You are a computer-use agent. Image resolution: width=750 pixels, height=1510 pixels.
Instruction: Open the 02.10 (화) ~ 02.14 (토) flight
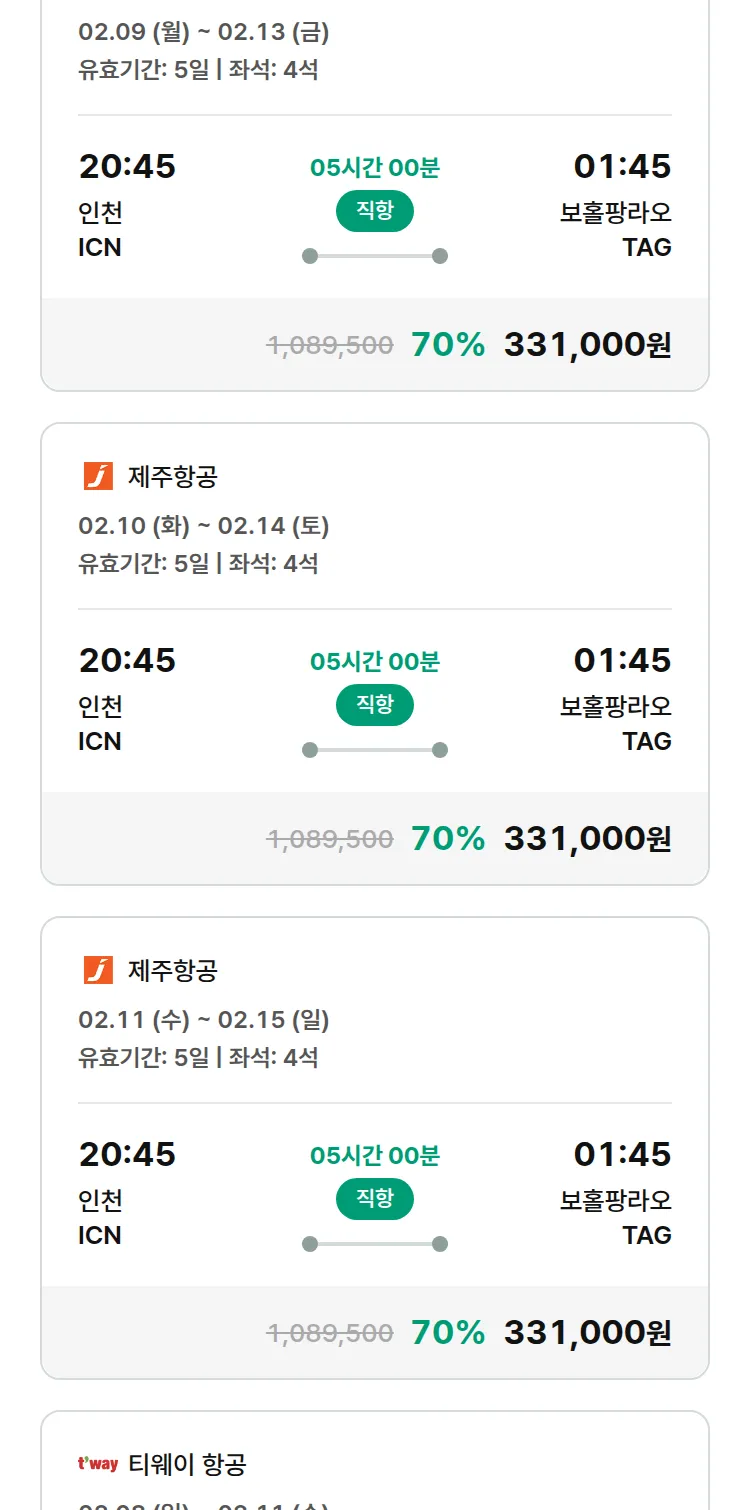click(x=204, y=526)
